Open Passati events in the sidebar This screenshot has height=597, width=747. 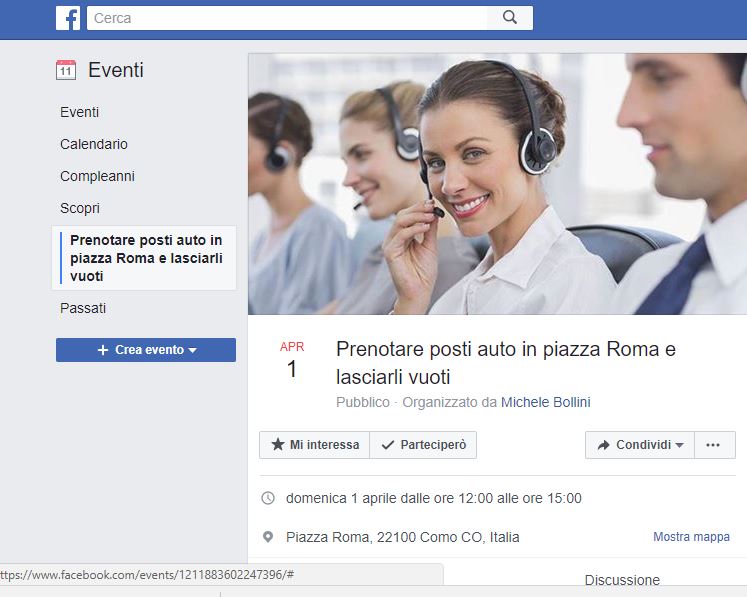(x=83, y=308)
